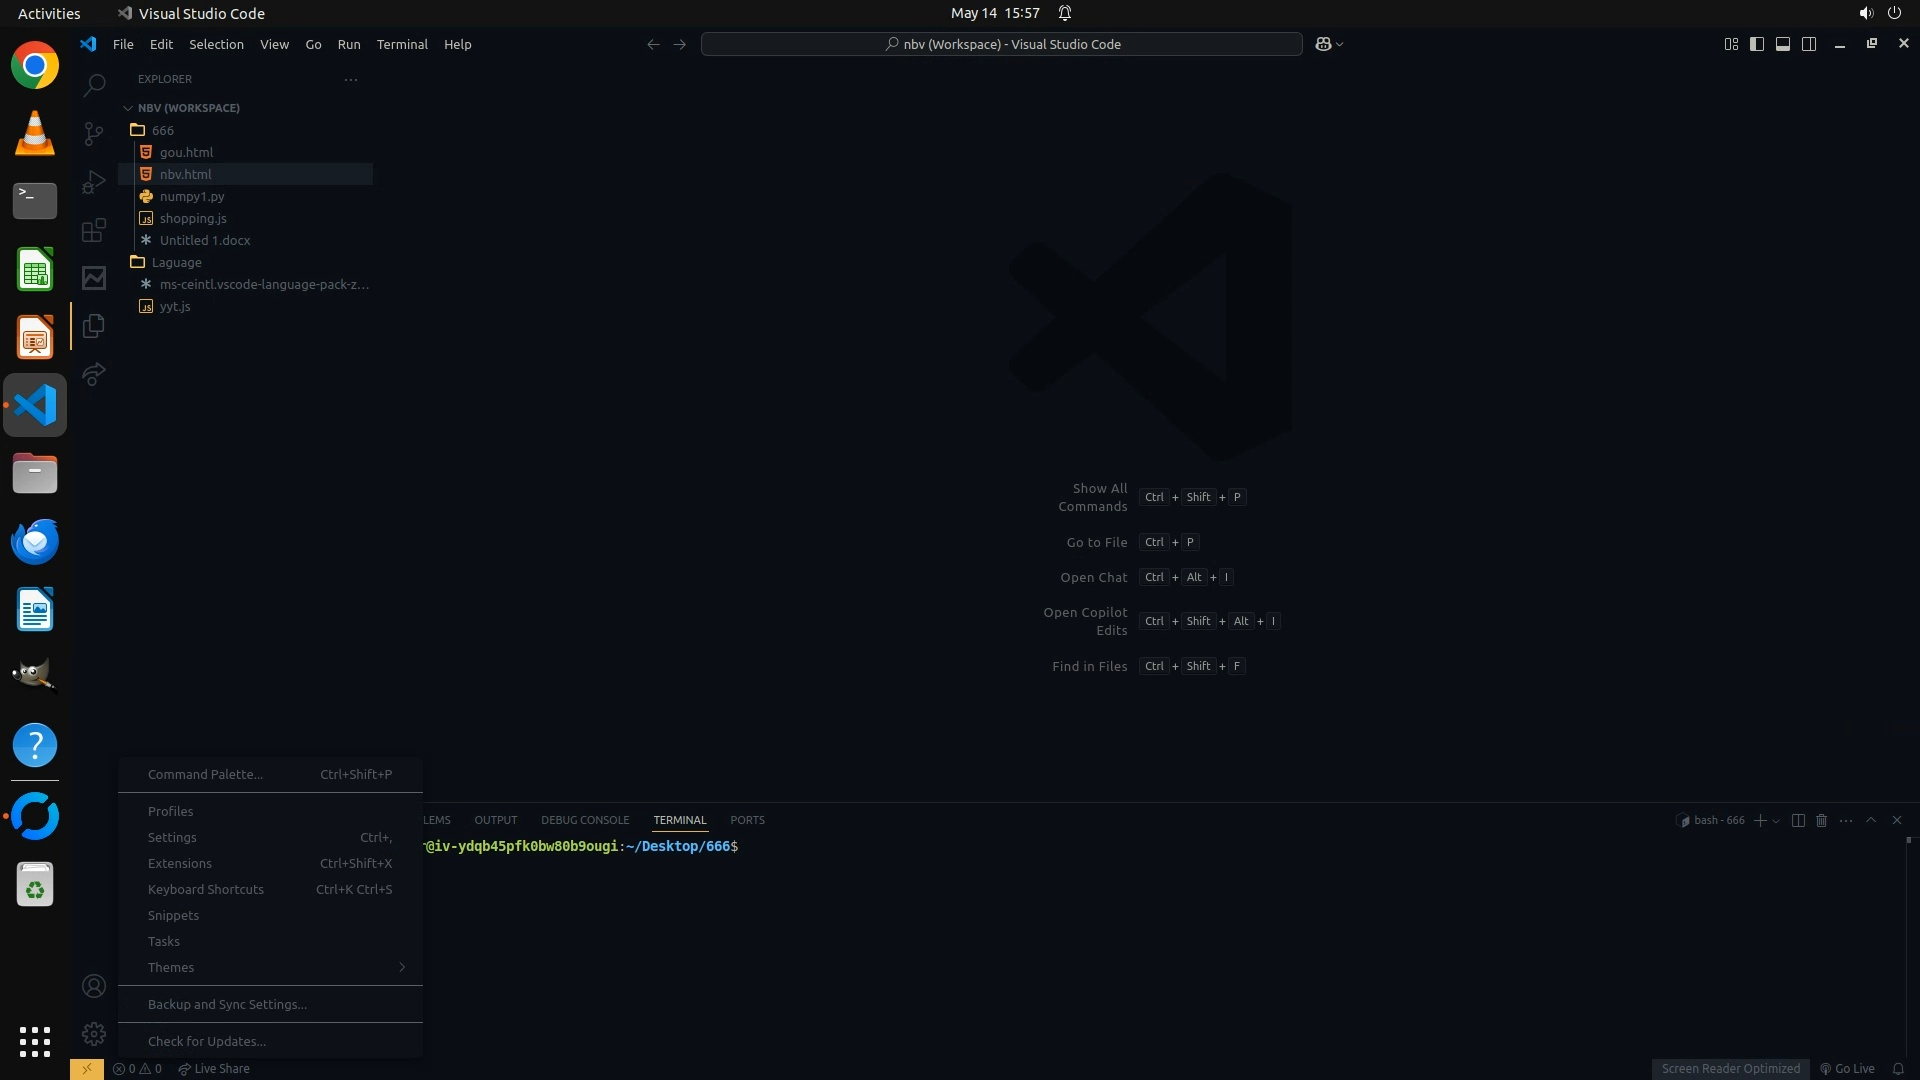Kill terminal using the trash icon

point(1821,820)
